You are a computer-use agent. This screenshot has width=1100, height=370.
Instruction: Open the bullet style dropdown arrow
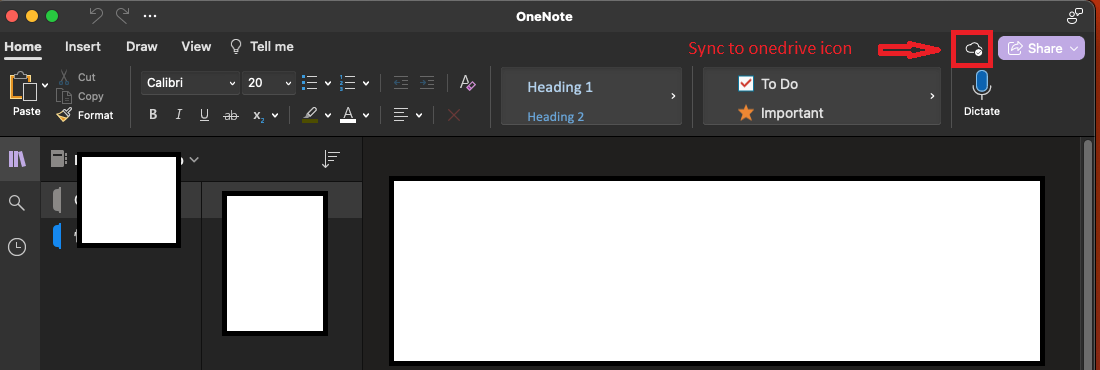328,84
